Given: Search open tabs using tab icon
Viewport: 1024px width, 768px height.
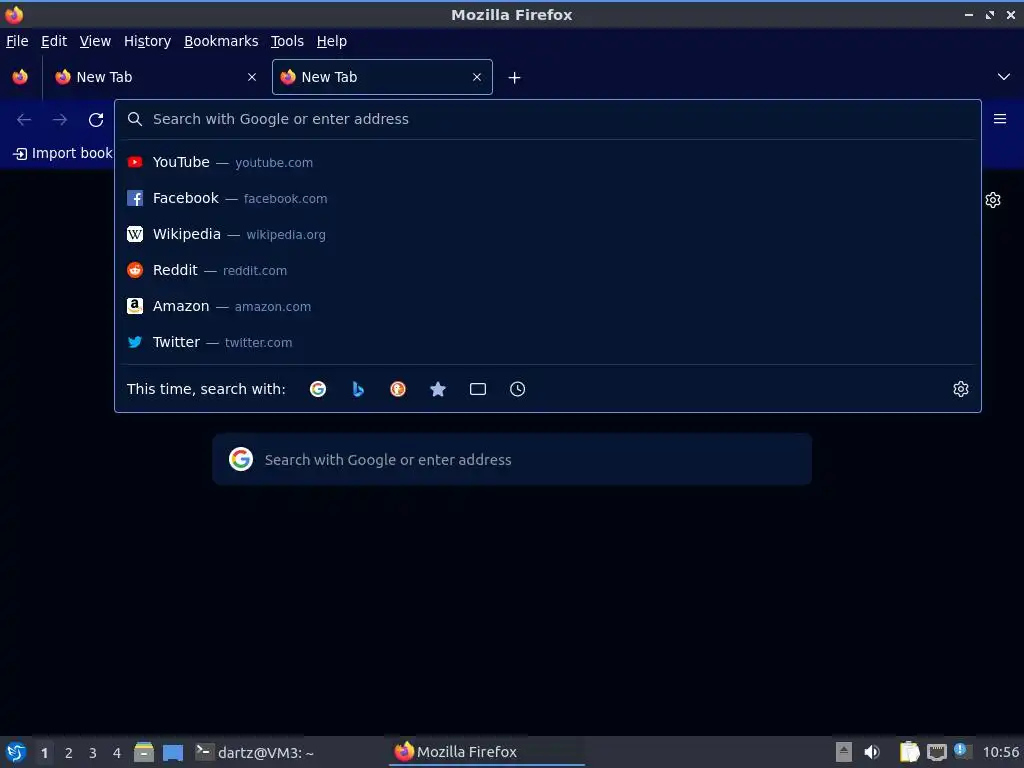Looking at the screenshot, I should [x=478, y=389].
